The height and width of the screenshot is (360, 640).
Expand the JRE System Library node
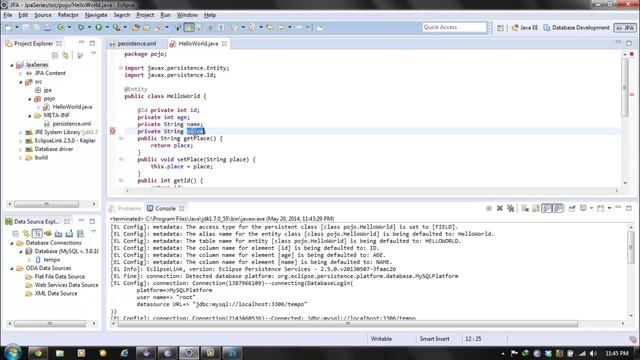click(21, 132)
